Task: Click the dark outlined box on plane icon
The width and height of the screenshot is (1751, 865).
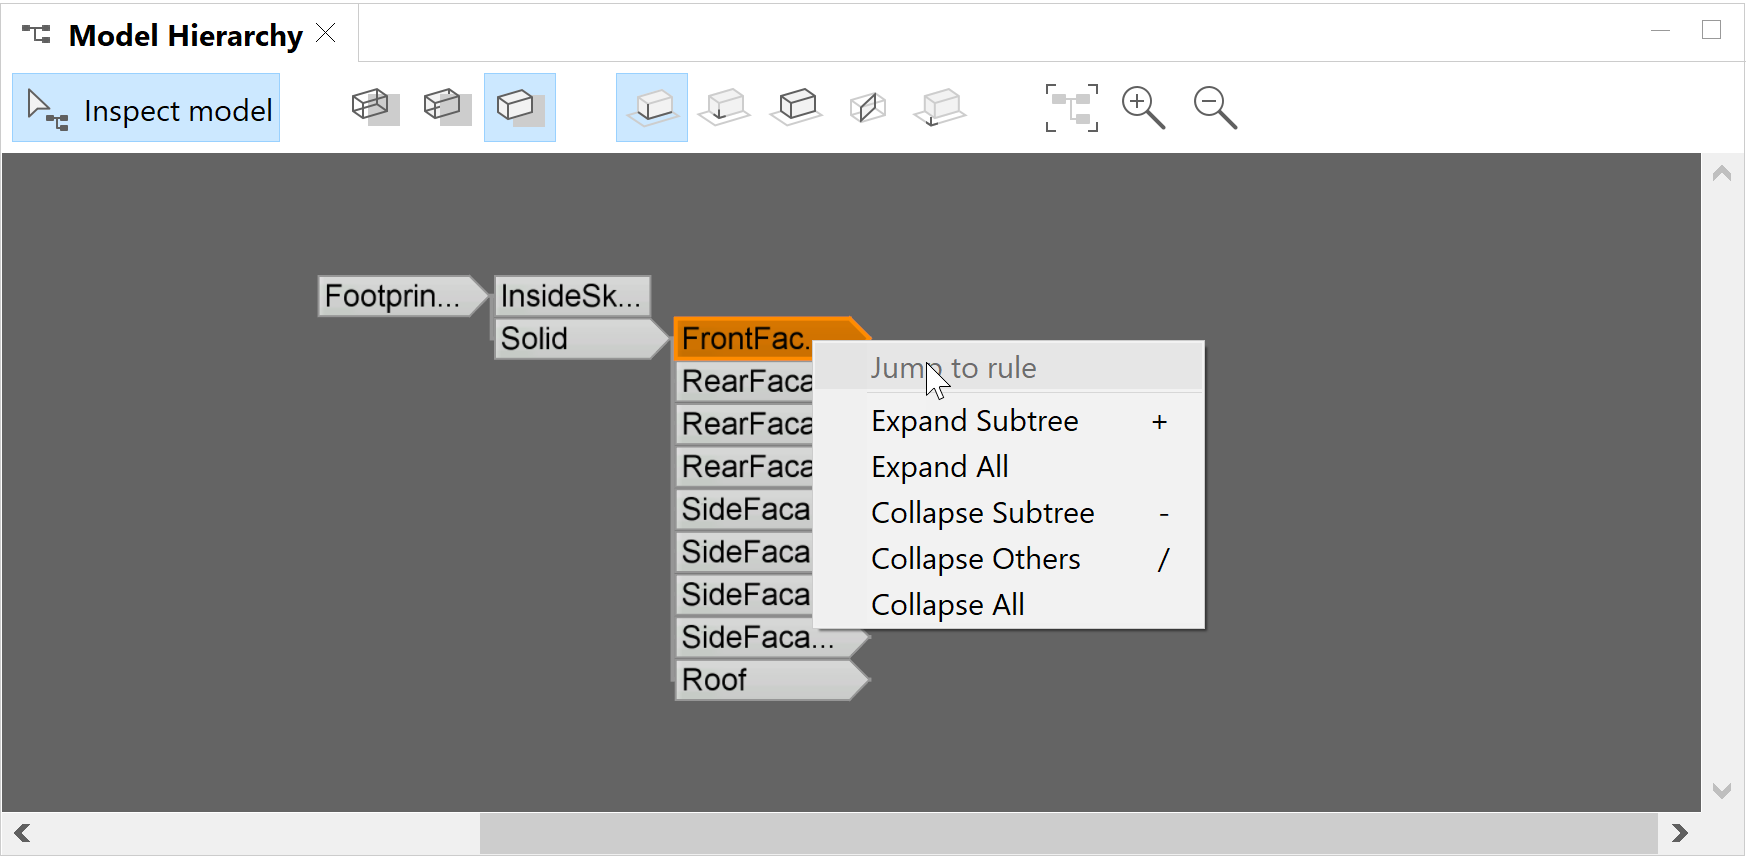Action: click(x=796, y=106)
